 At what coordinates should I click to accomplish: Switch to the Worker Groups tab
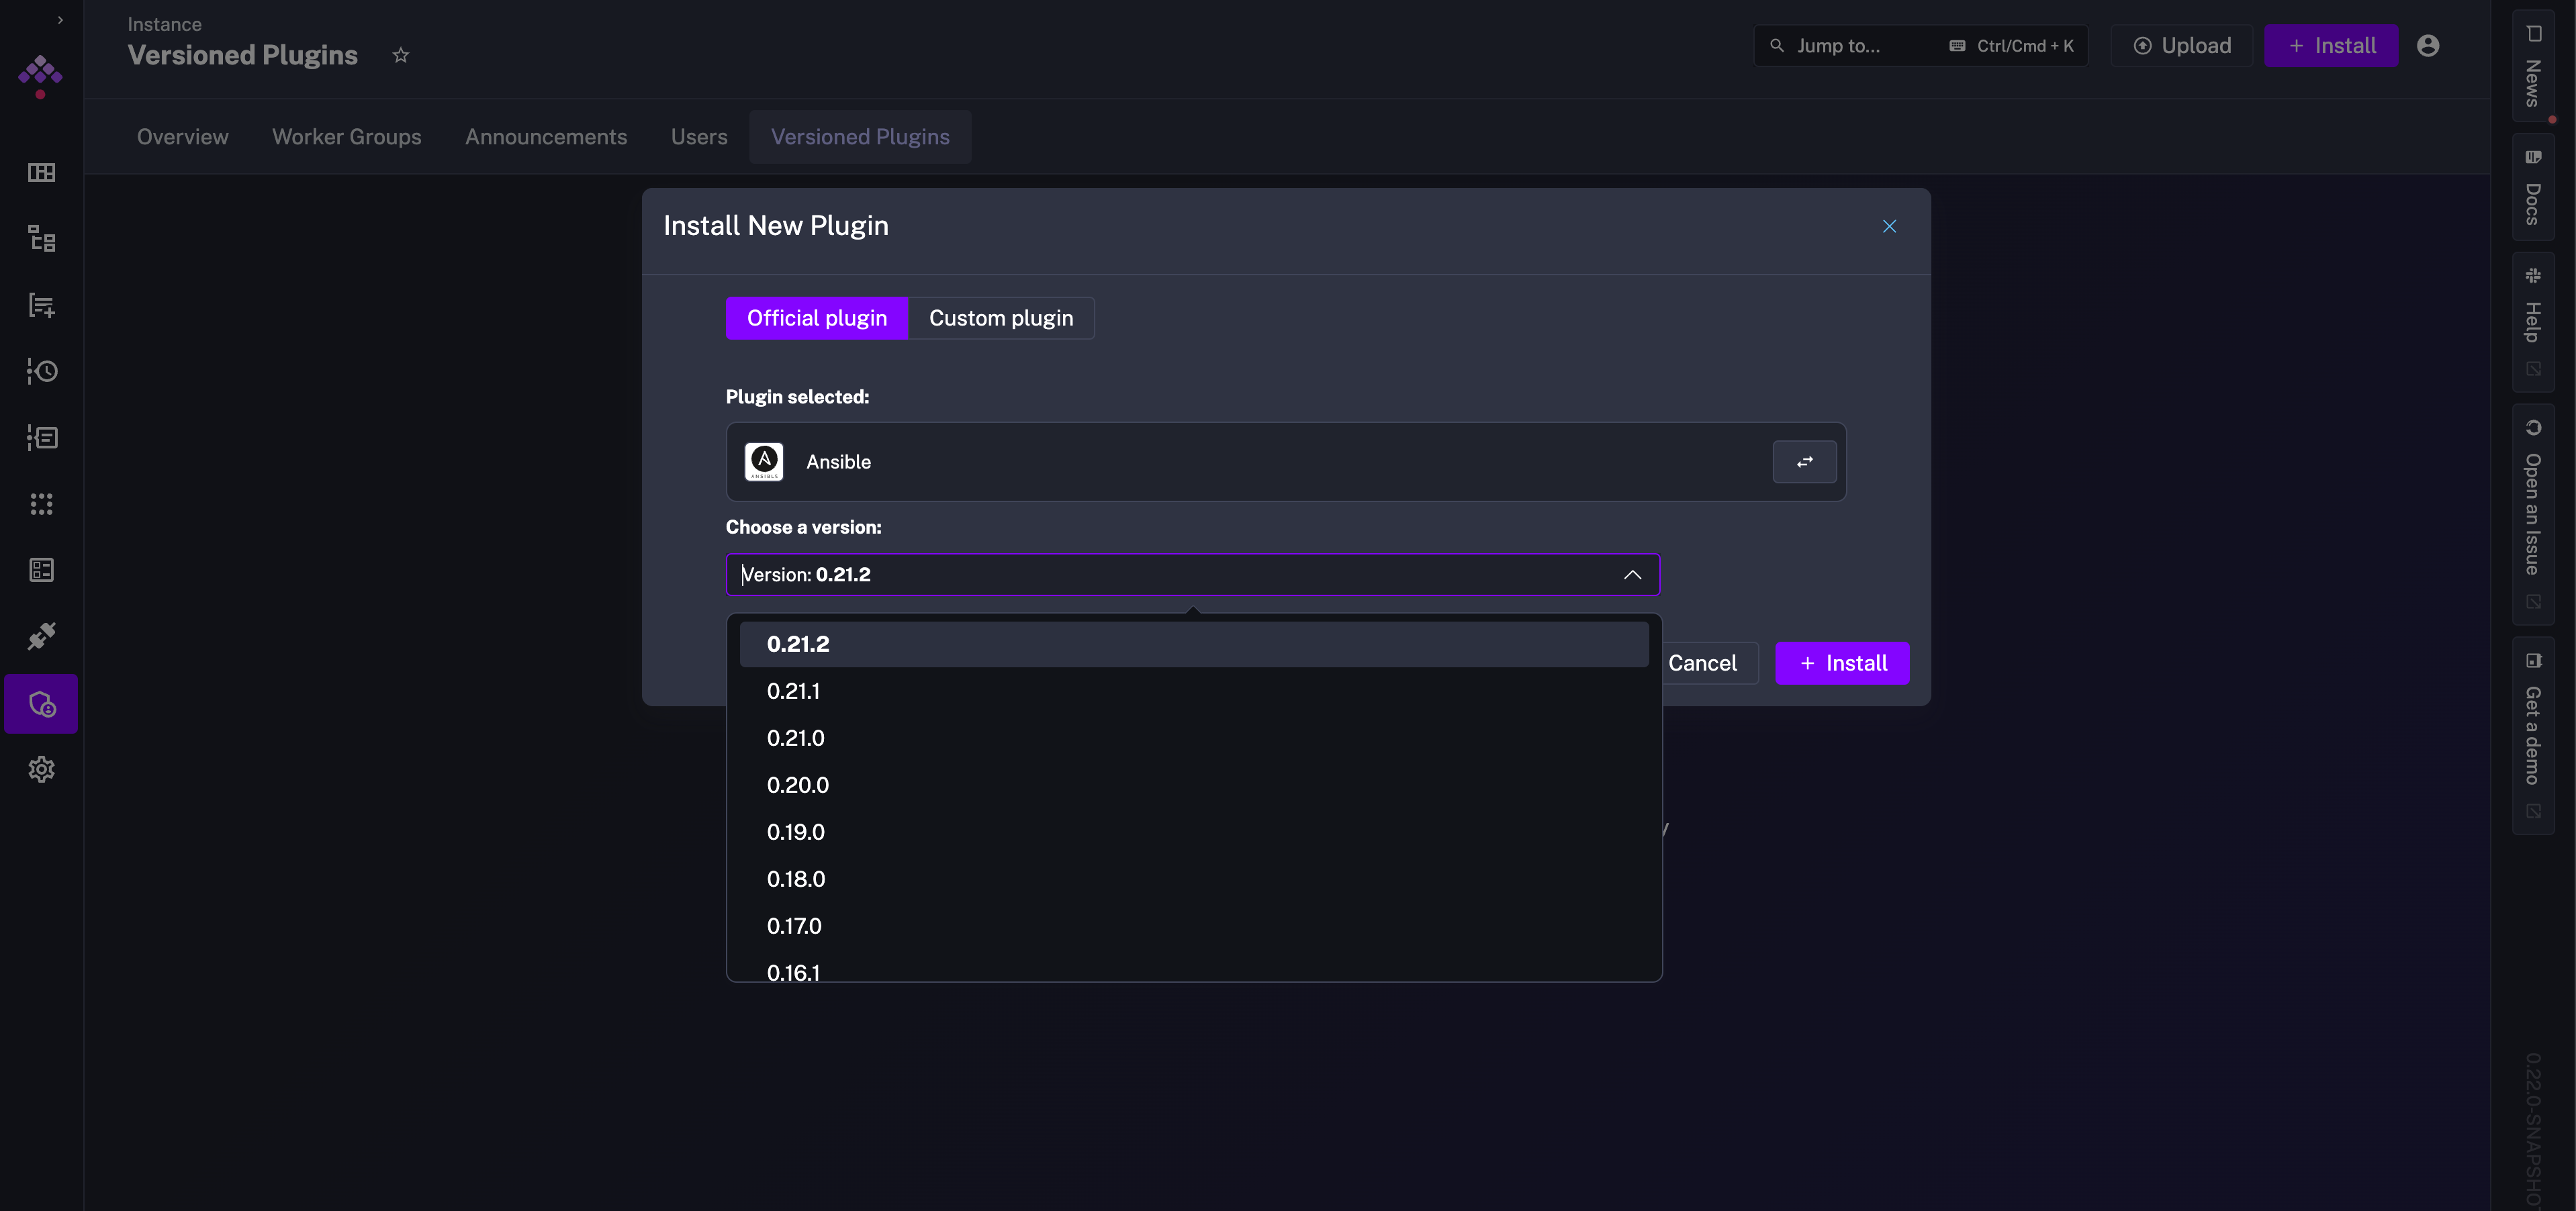pos(346,137)
